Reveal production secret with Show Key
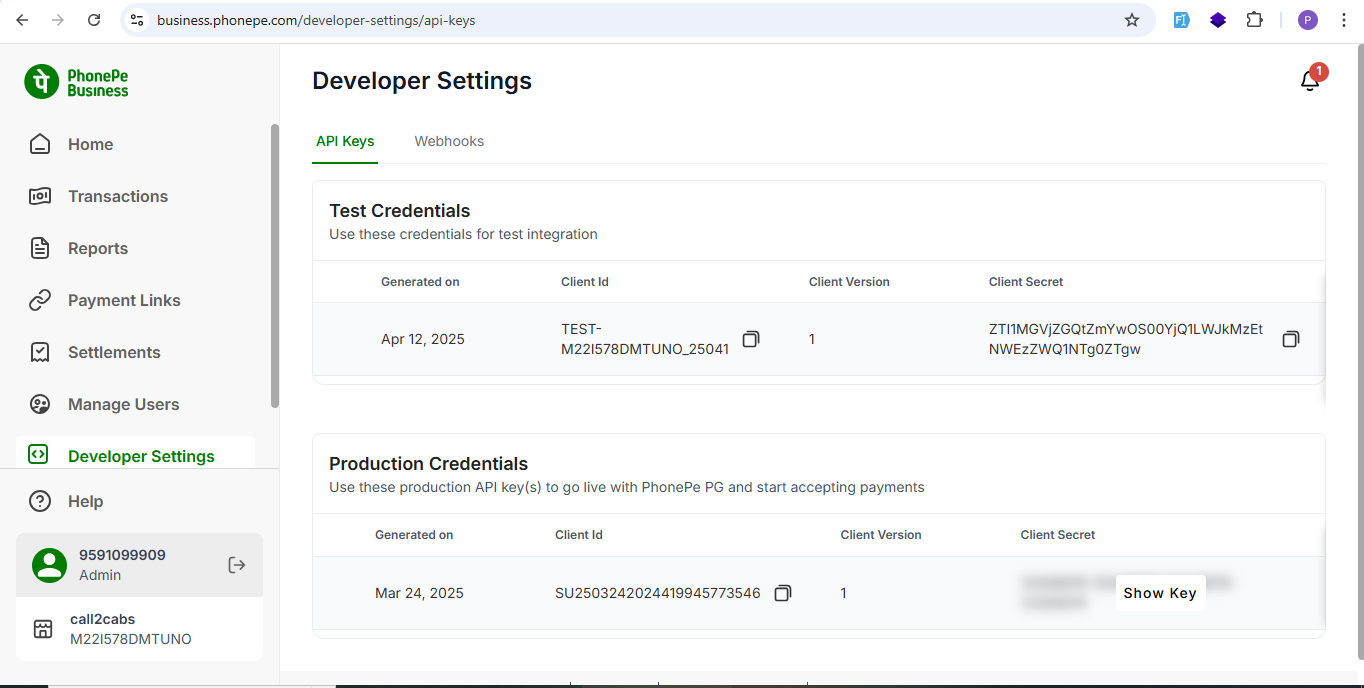 coord(1159,593)
